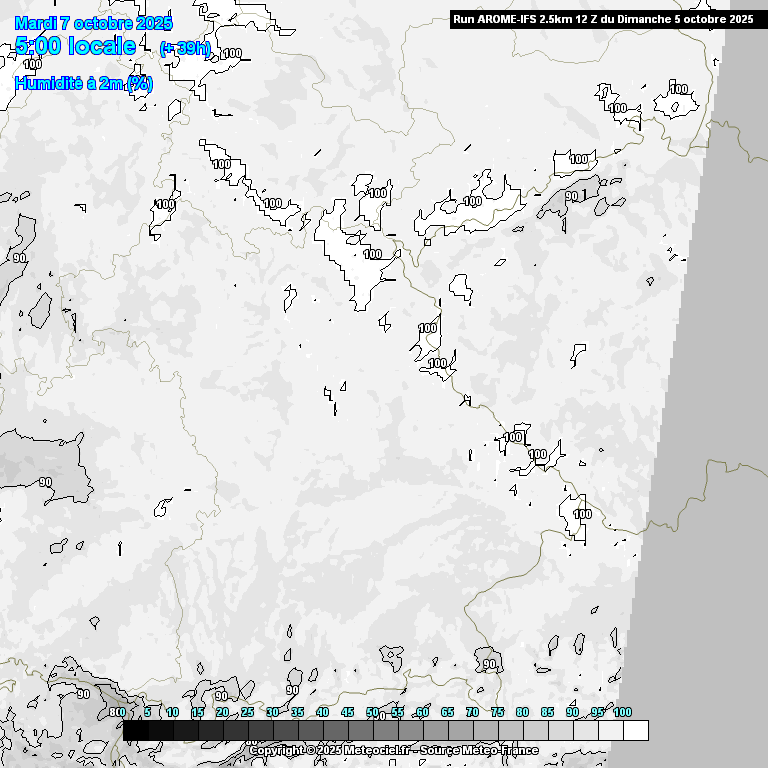Click the 100 contour label at top right
The image size is (768, 768).
coord(679,90)
